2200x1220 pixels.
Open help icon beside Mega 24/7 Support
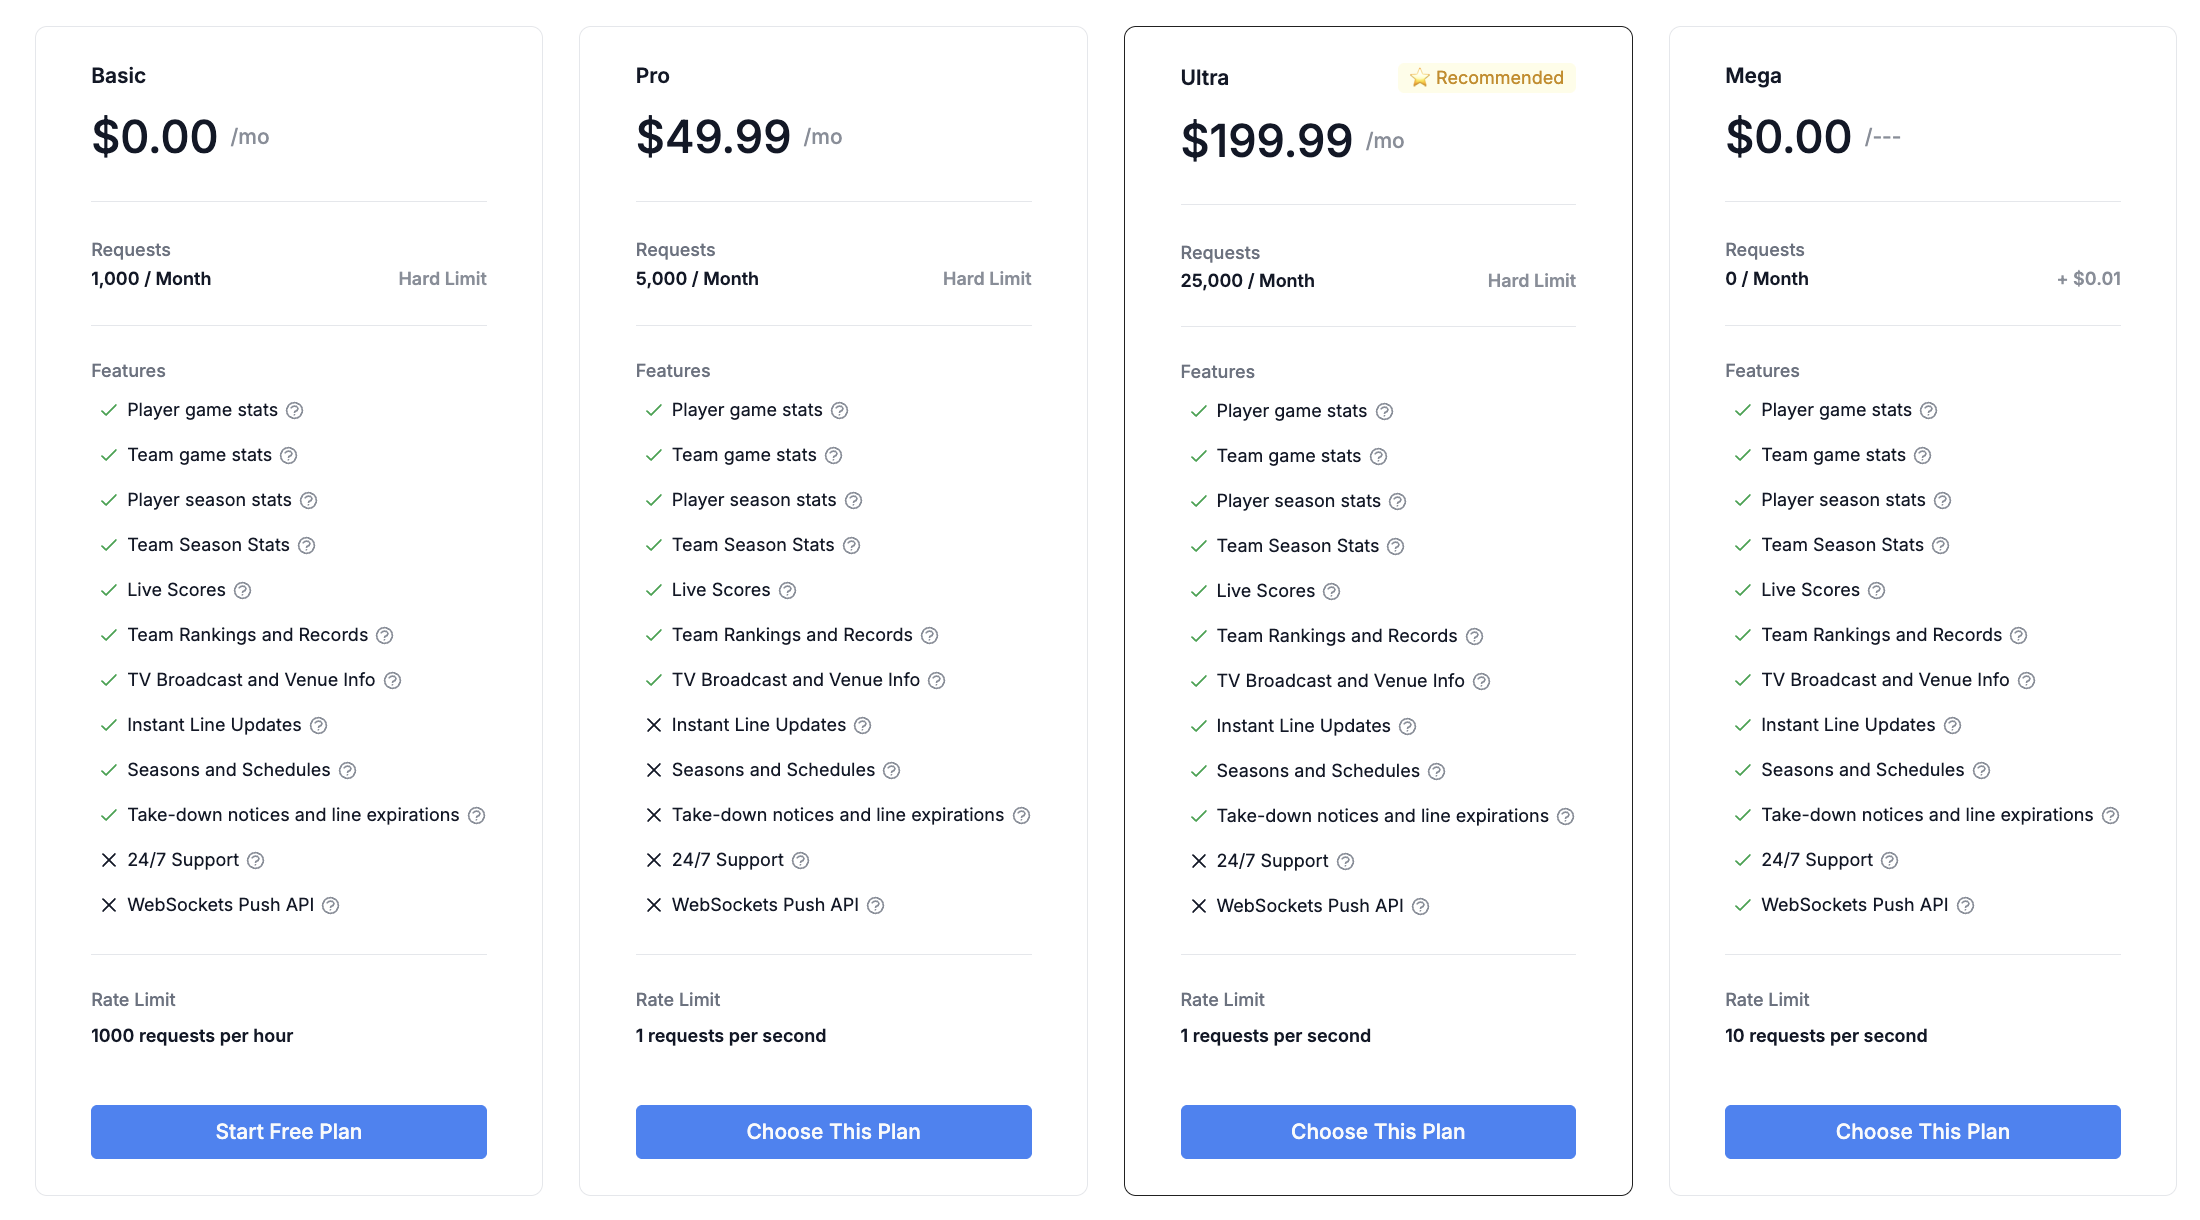[1889, 860]
